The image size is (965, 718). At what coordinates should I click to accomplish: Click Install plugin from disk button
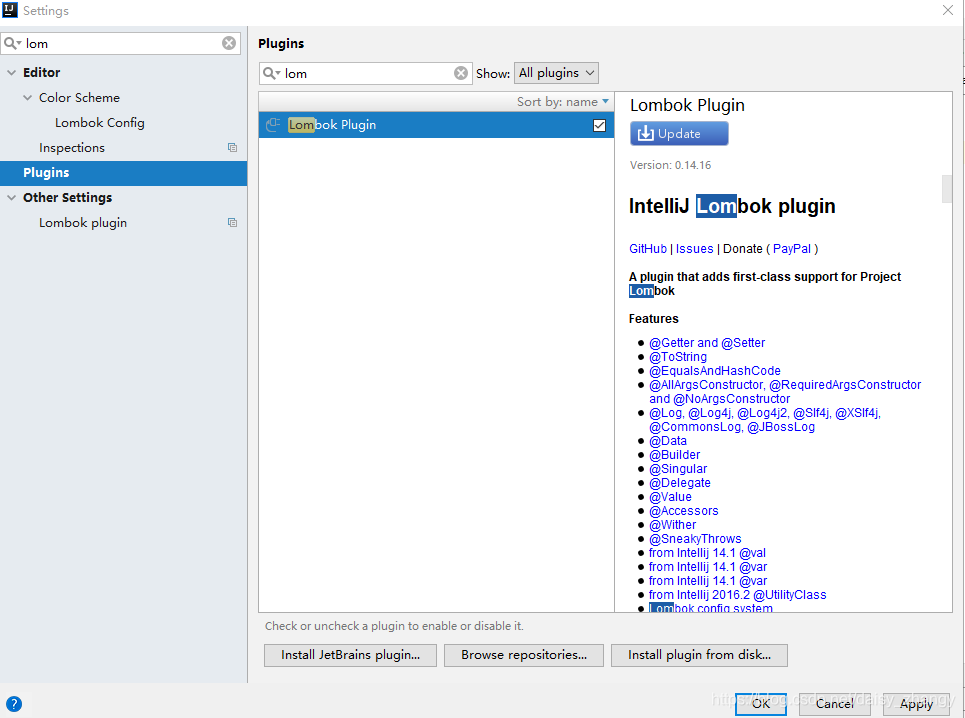tap(699, 655)
